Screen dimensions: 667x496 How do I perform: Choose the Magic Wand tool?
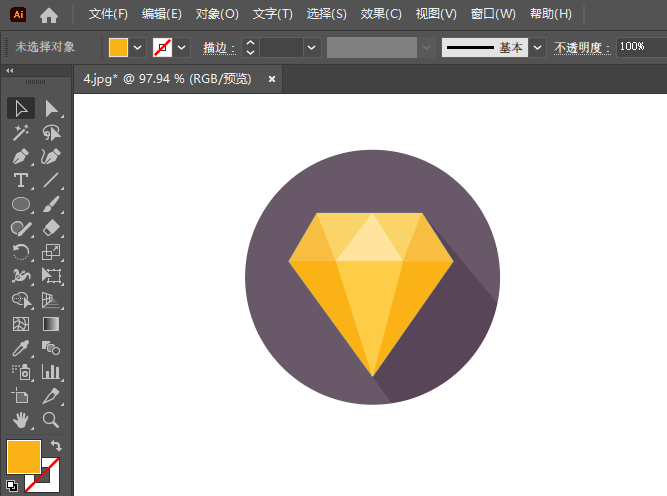click(21, 133)
